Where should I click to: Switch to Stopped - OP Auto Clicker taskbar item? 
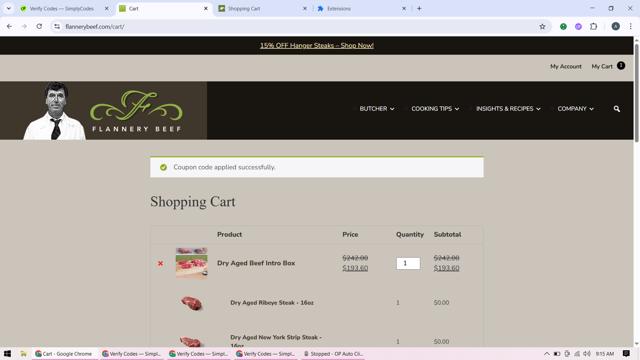[x=333, y=353]
